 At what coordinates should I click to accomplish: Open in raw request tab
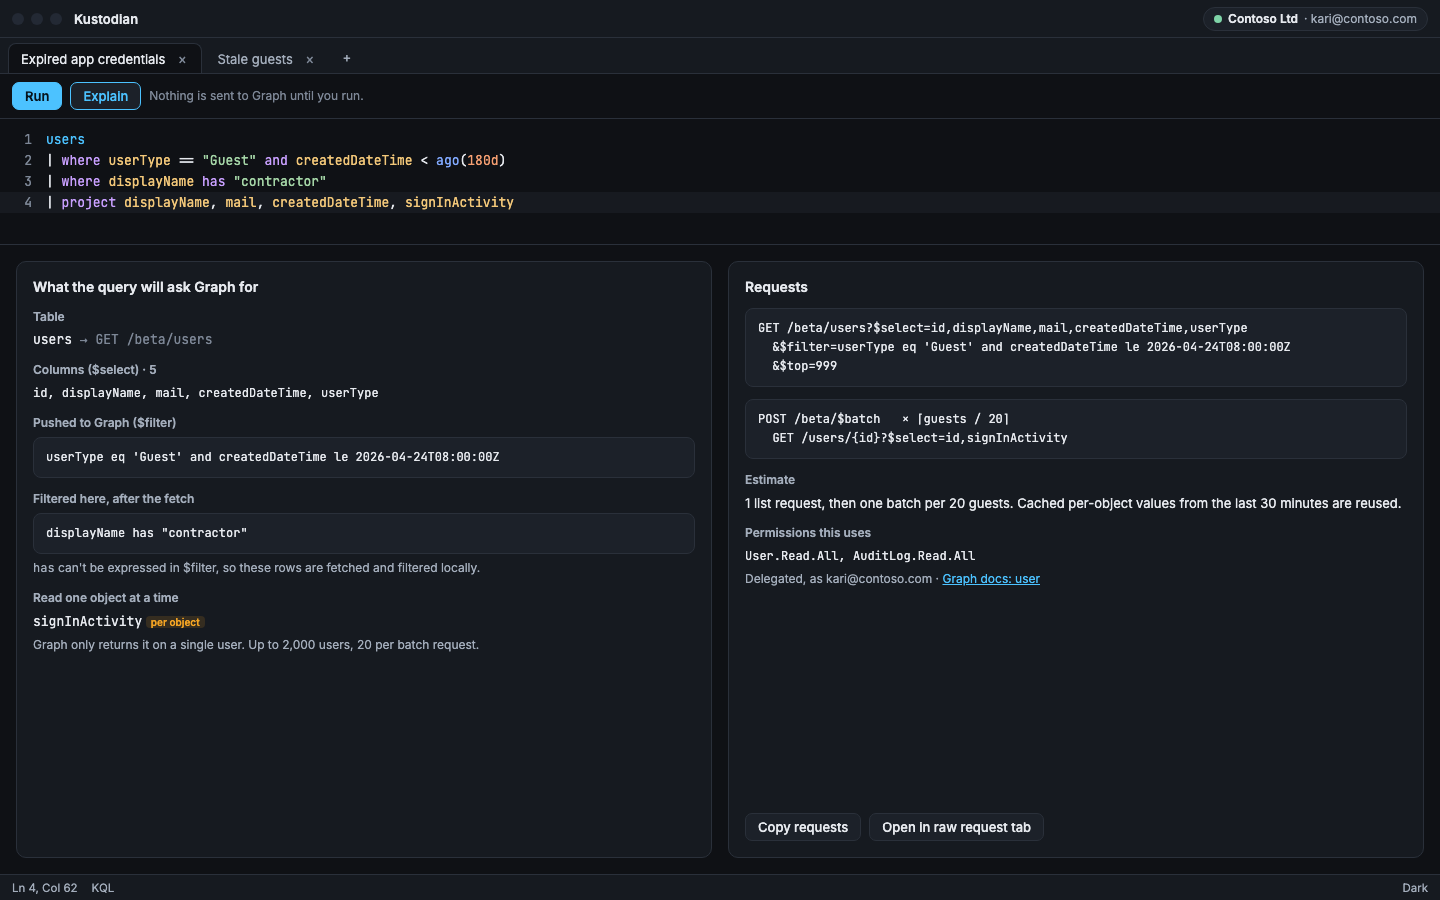point(956,827)
